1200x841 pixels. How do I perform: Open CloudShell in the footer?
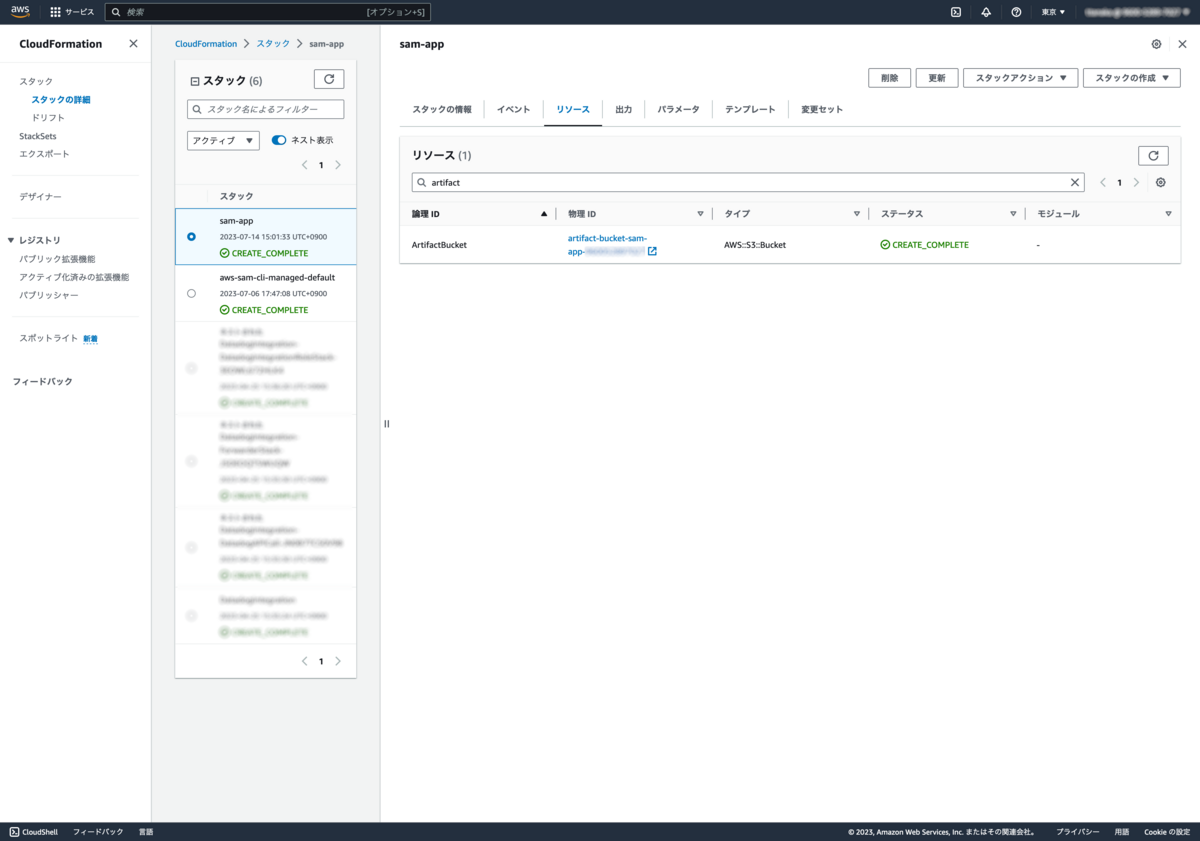(34, 832)
